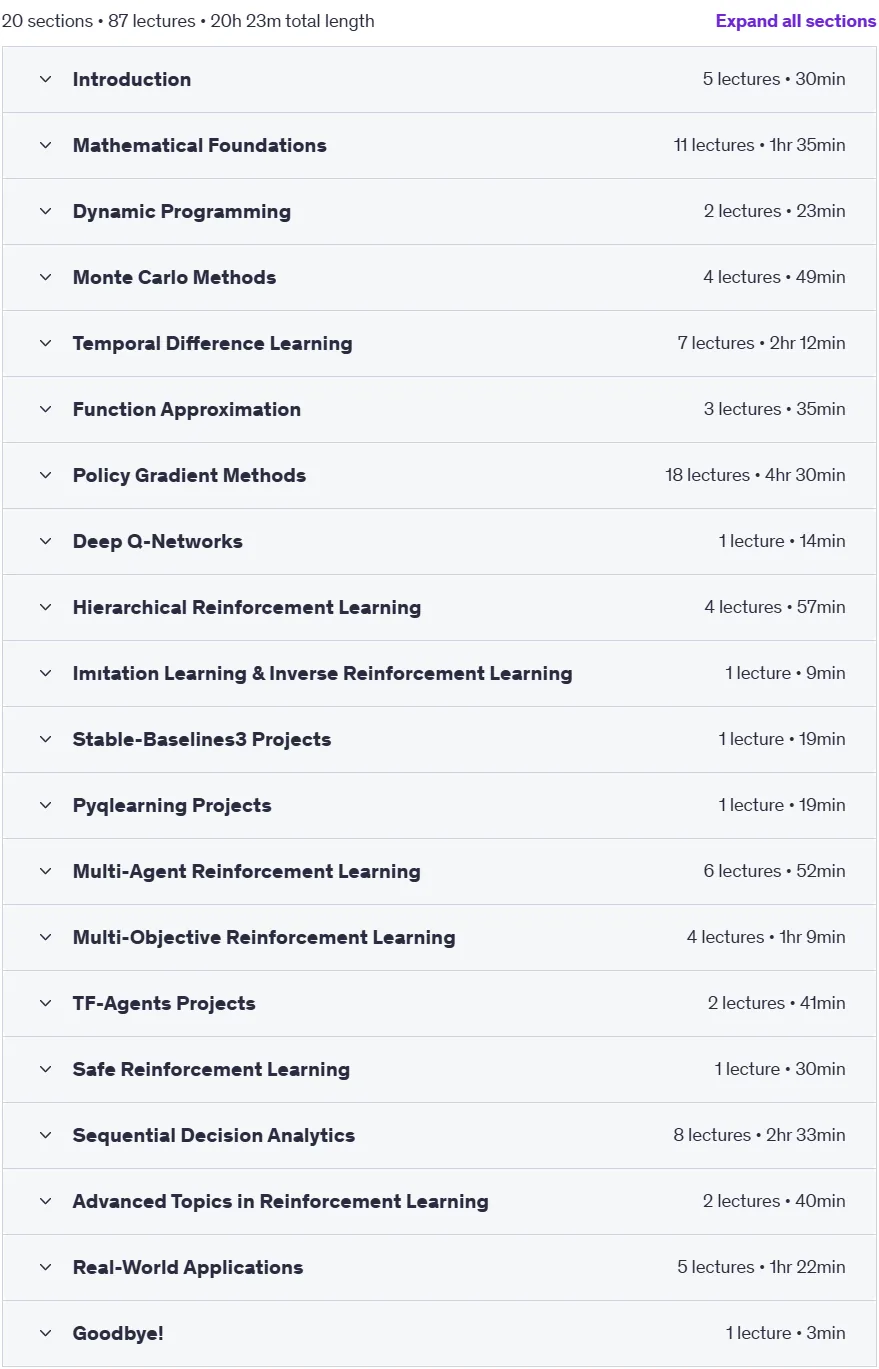Image resolution: width=879 pixels, height=1369 pixels.
Task: Open the TF-Agents Projects section title
Action: click(x=164, y=1003)
